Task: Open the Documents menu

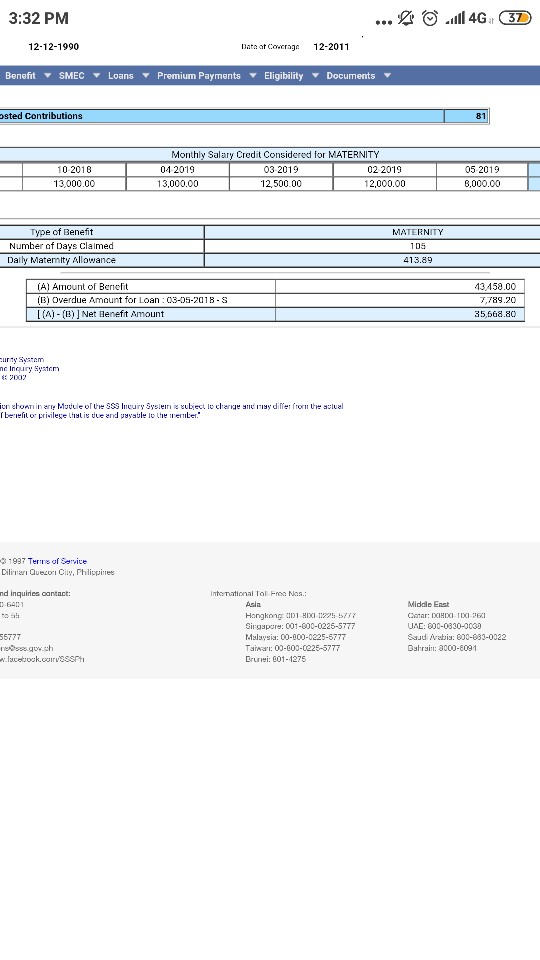Action: tap(351, 76)
